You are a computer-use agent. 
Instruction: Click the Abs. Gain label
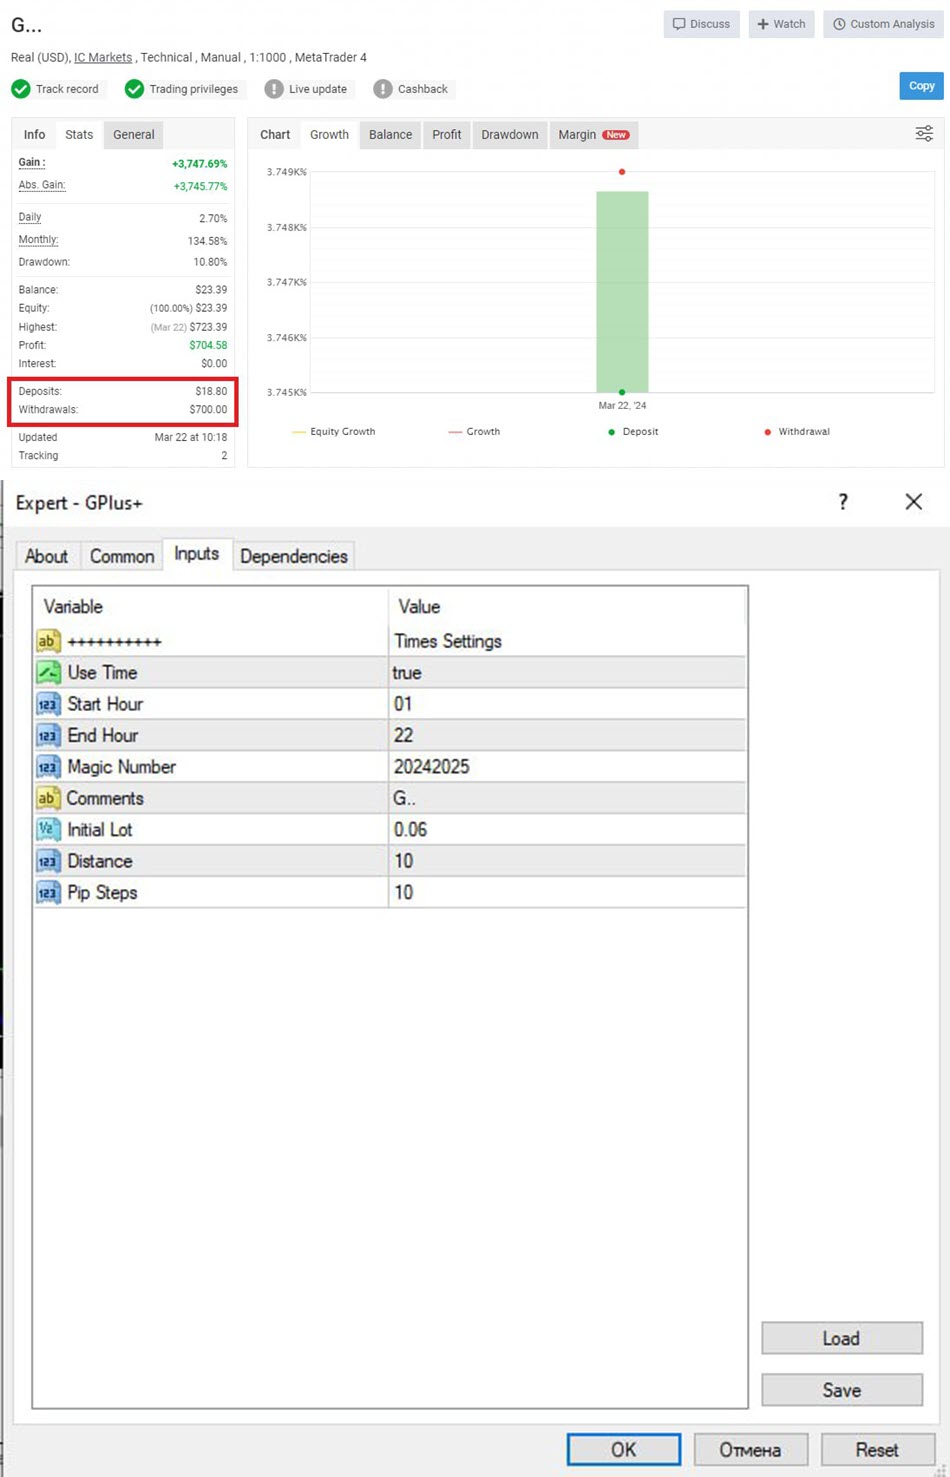(42, 186)
